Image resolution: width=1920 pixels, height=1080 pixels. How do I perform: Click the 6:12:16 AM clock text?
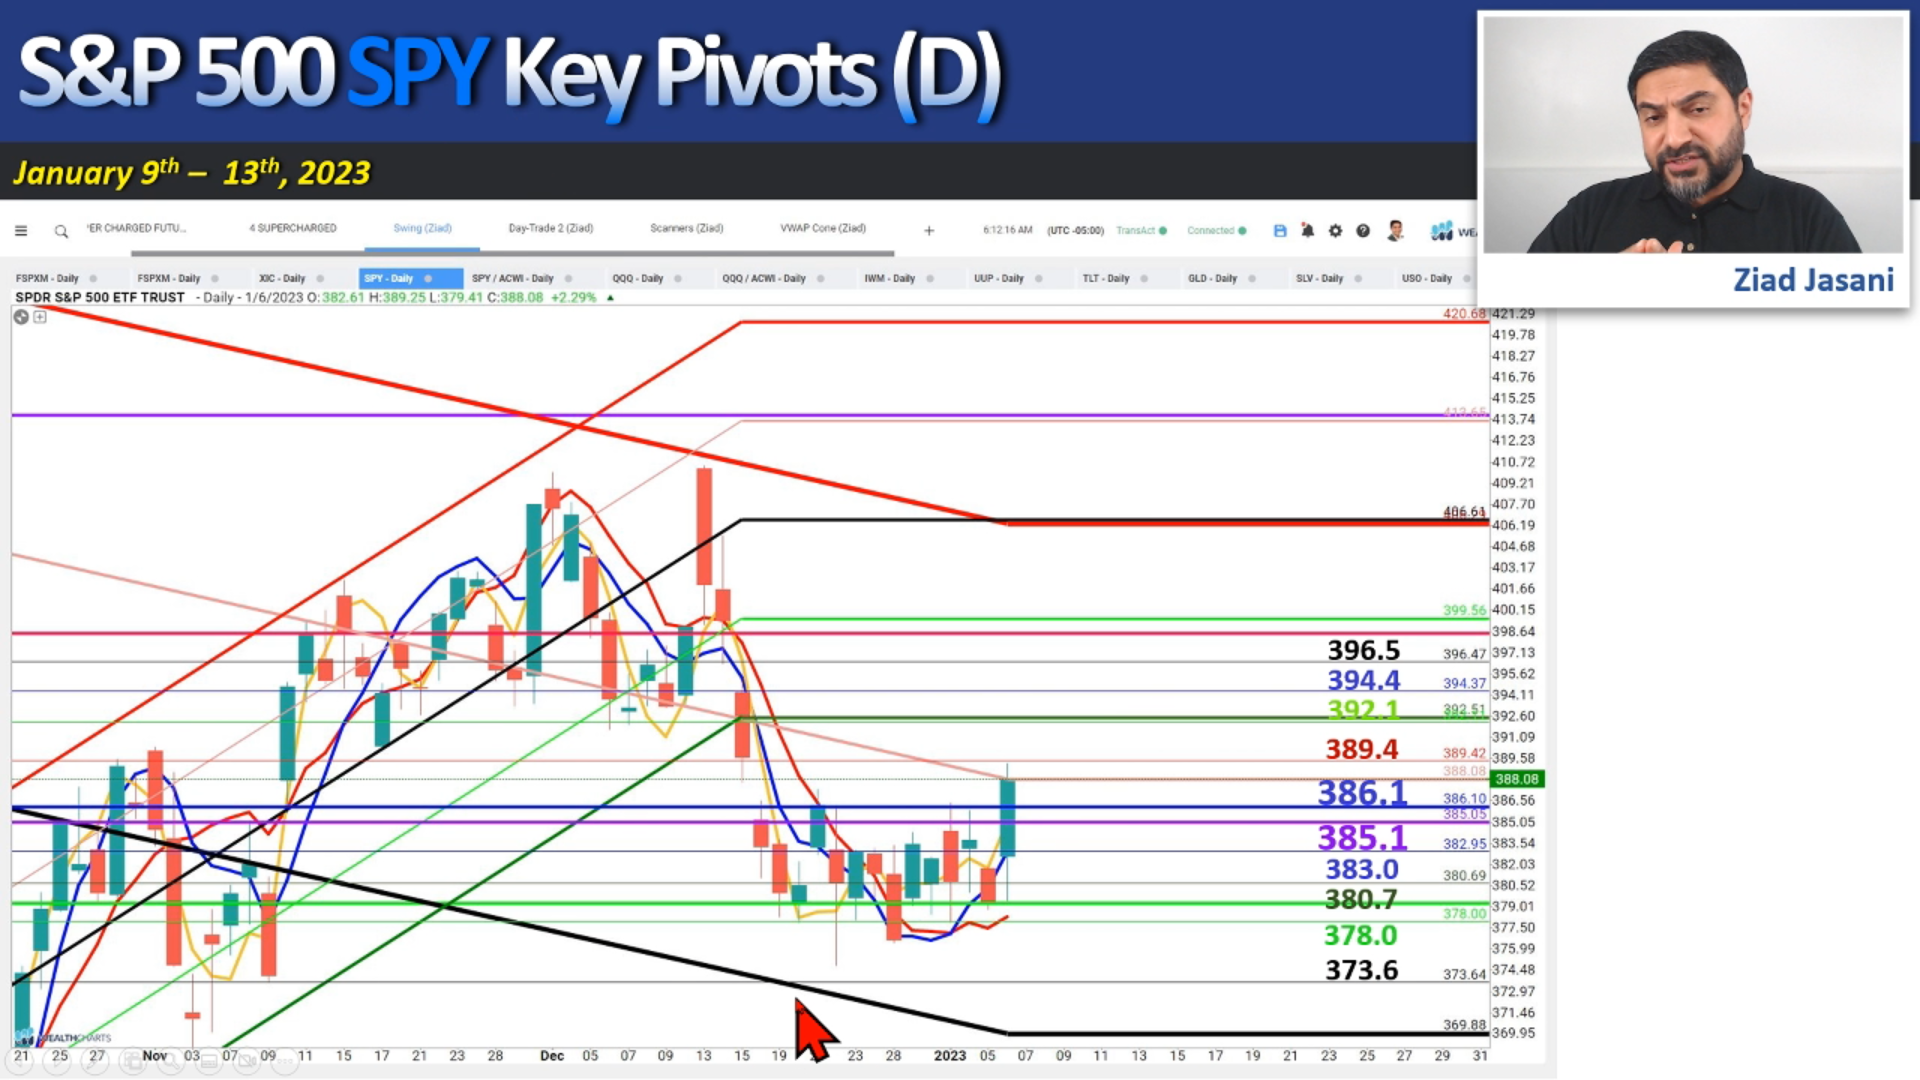pyautogui.click(x=1007, y=230)
